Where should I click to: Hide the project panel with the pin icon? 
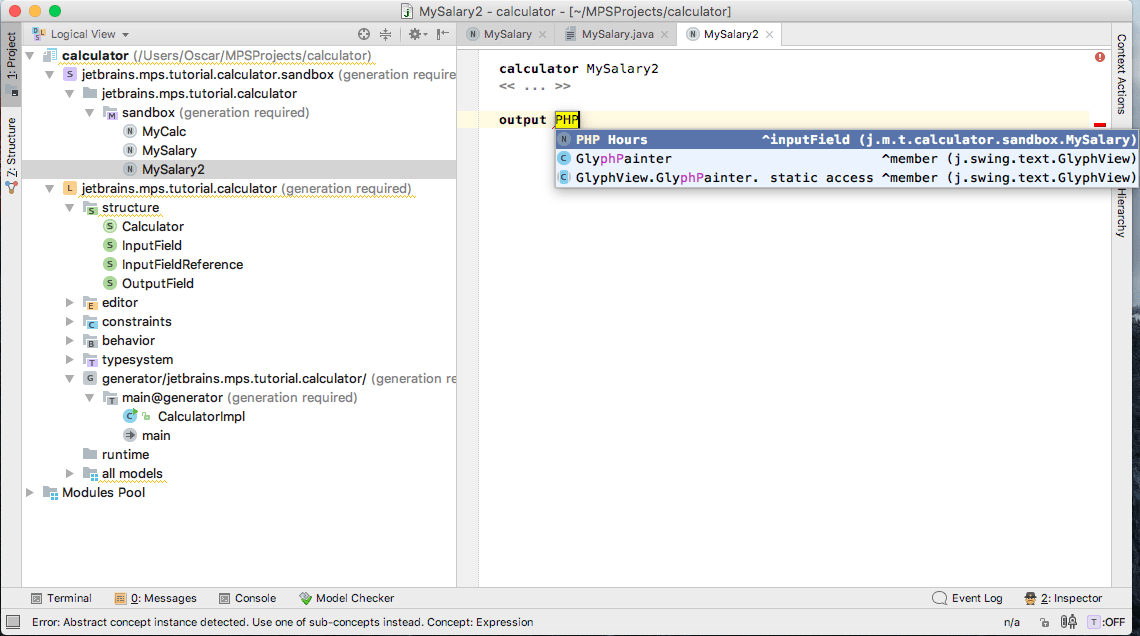(443, 34)
